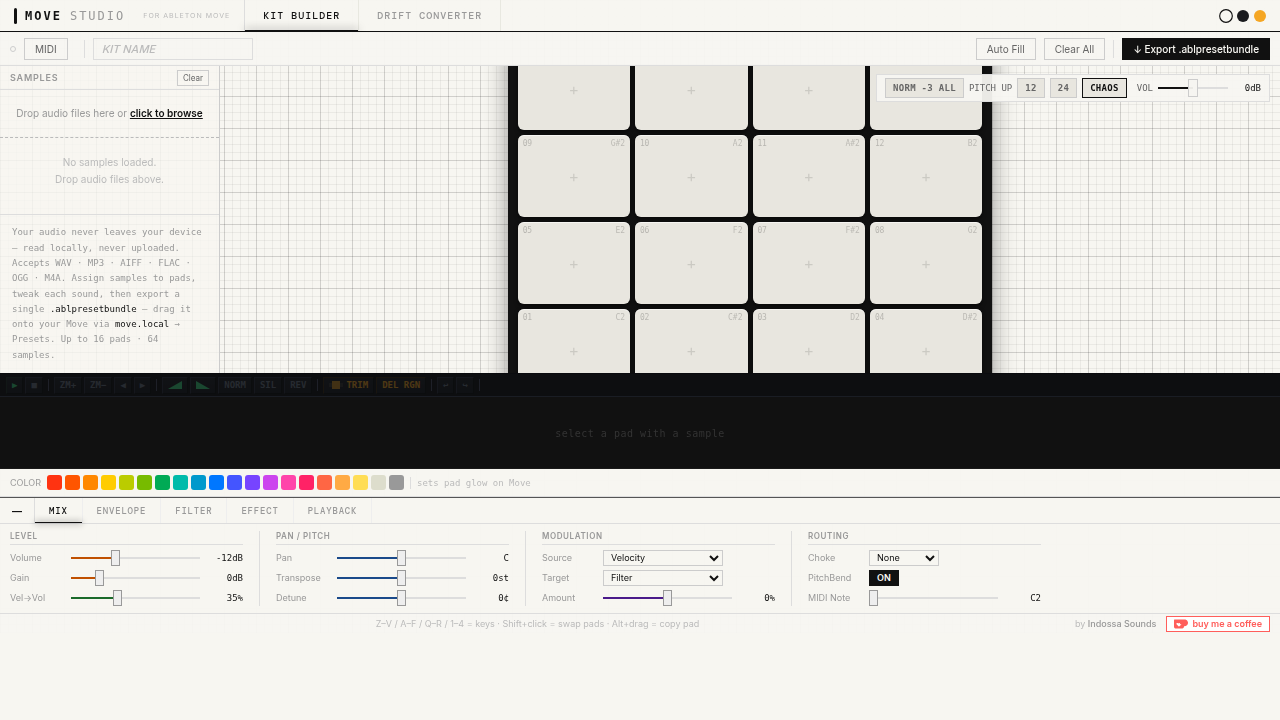Image resolution: width=1280 pixels, height=720 pixels.
Task: Add sample to pad 08 G2
Action: point(926,263)
